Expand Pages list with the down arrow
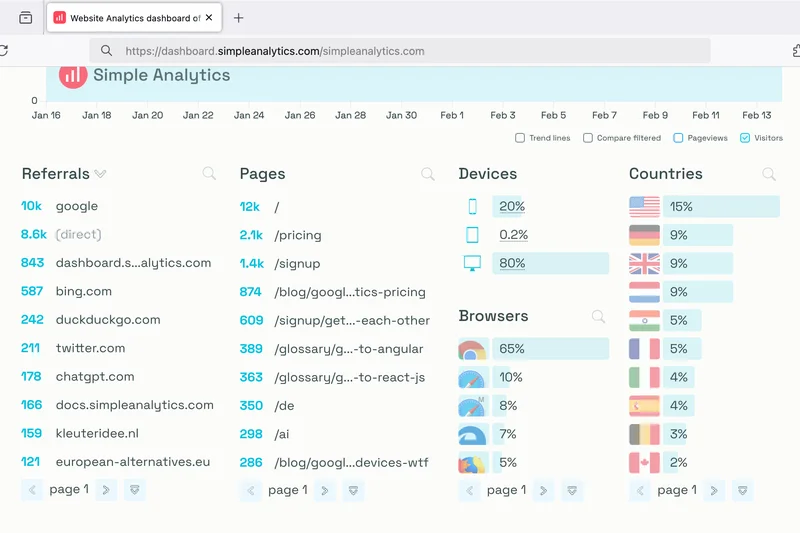 pos(353,490)
